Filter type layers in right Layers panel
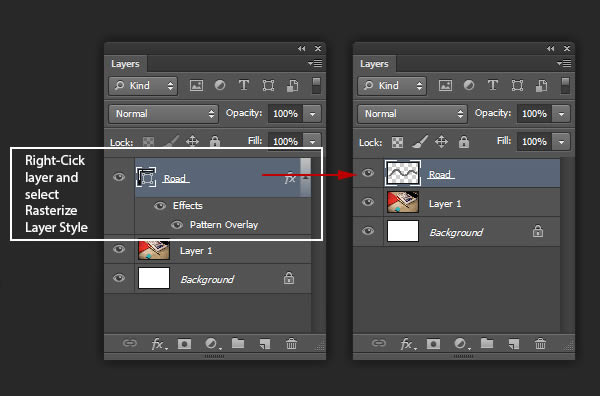600x396 pixels. coord(492,85)
